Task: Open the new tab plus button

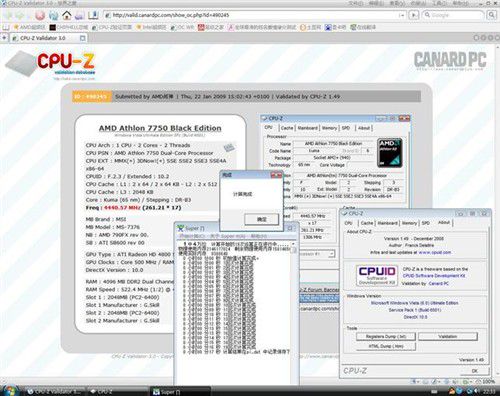Action: coord(4,38)
